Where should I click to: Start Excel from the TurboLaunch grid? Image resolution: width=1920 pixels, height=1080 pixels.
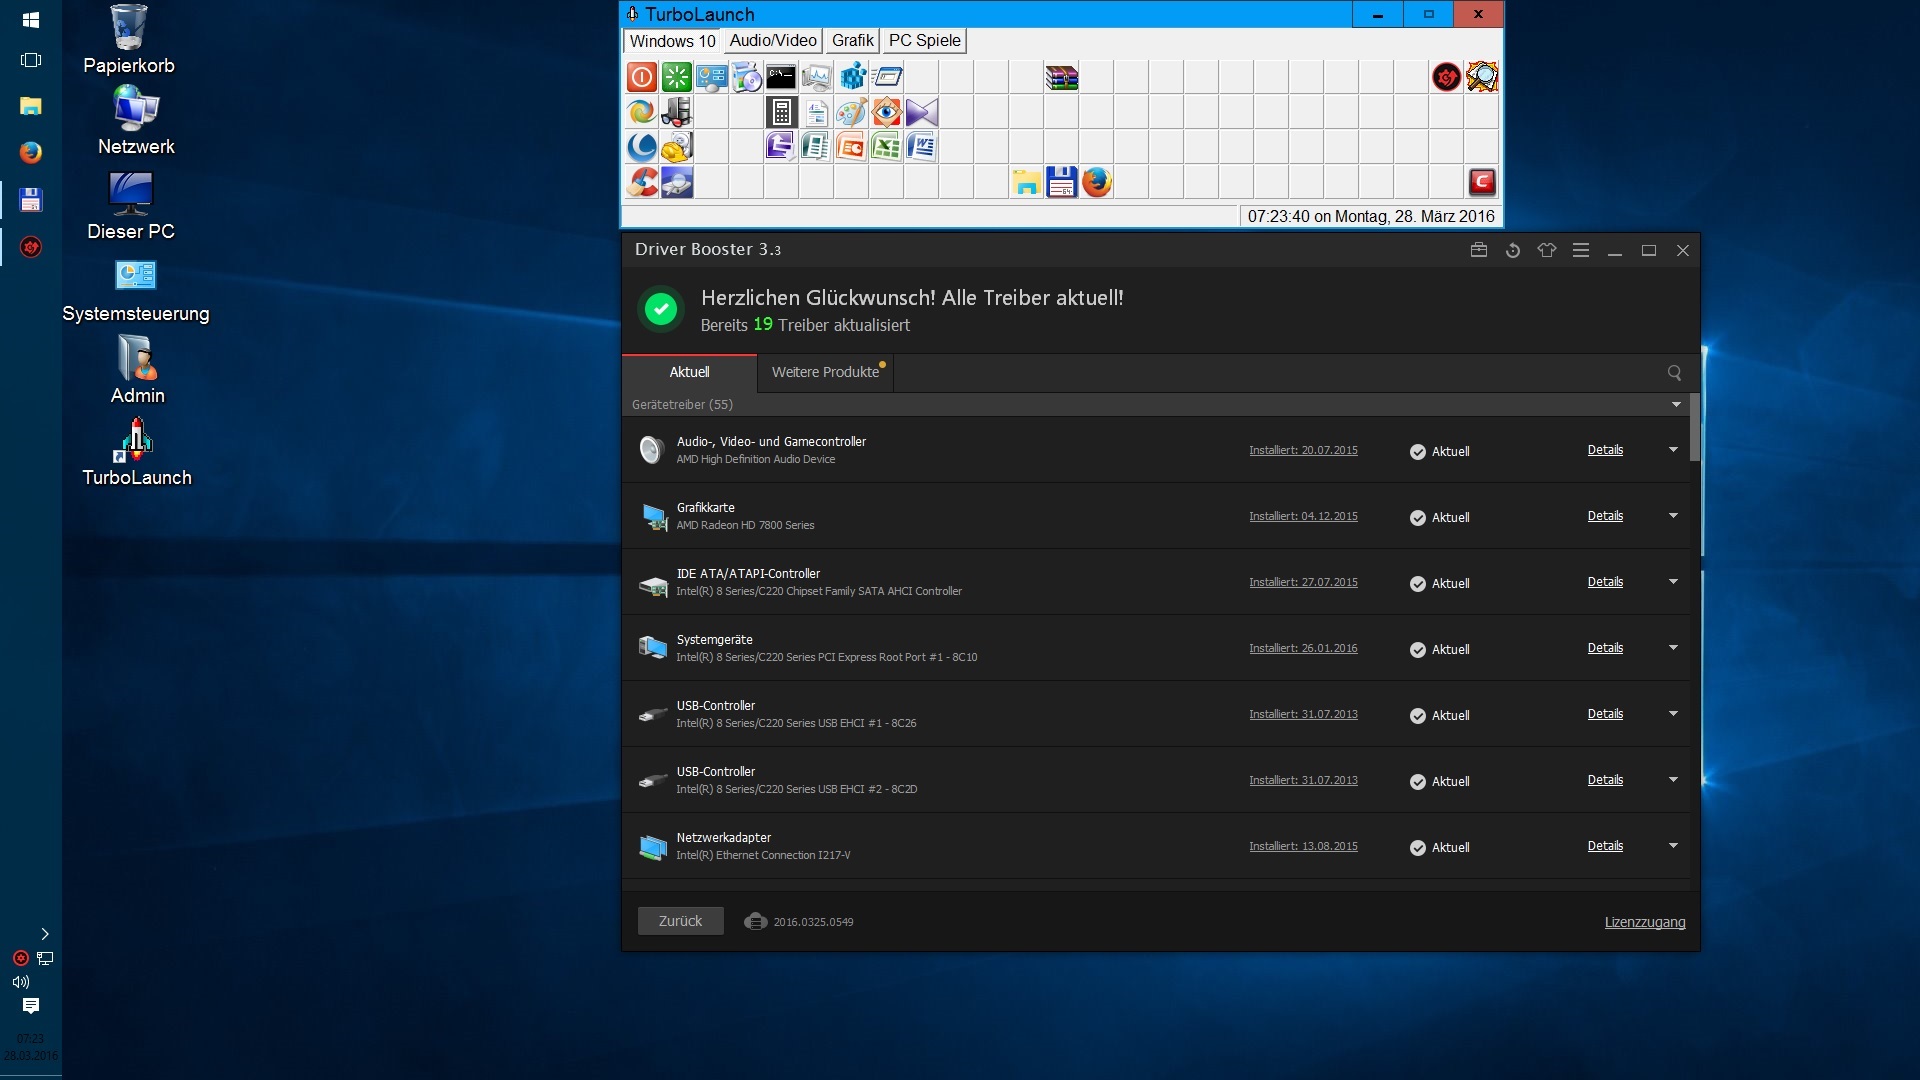[886, 147]
